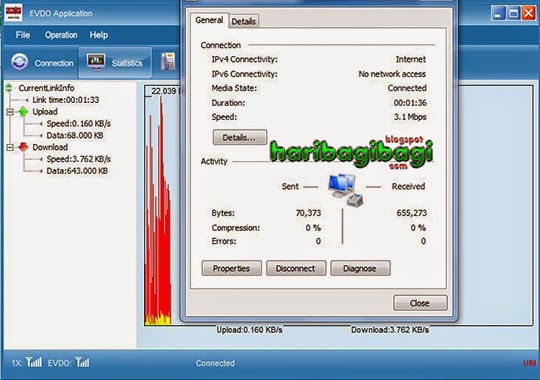Image resolution: width=540 pixels, height=380 pixels.
Task: Click the Diagnose button
Action: (x=360, y=268)
